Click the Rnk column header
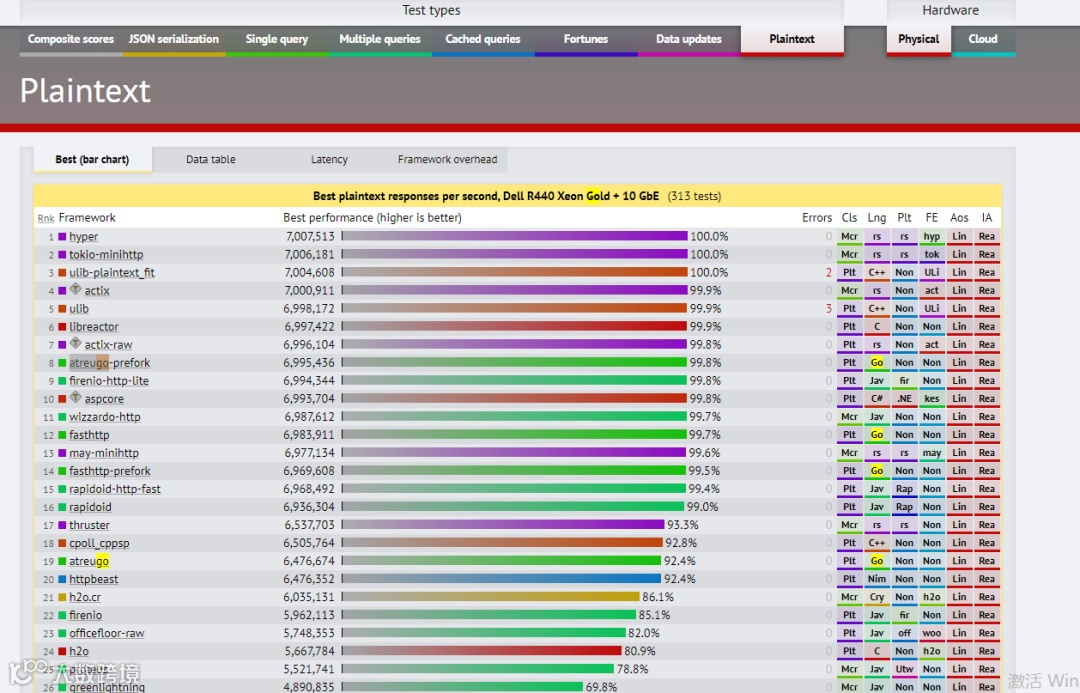The image size is (1080, 693). click(45, 218)
